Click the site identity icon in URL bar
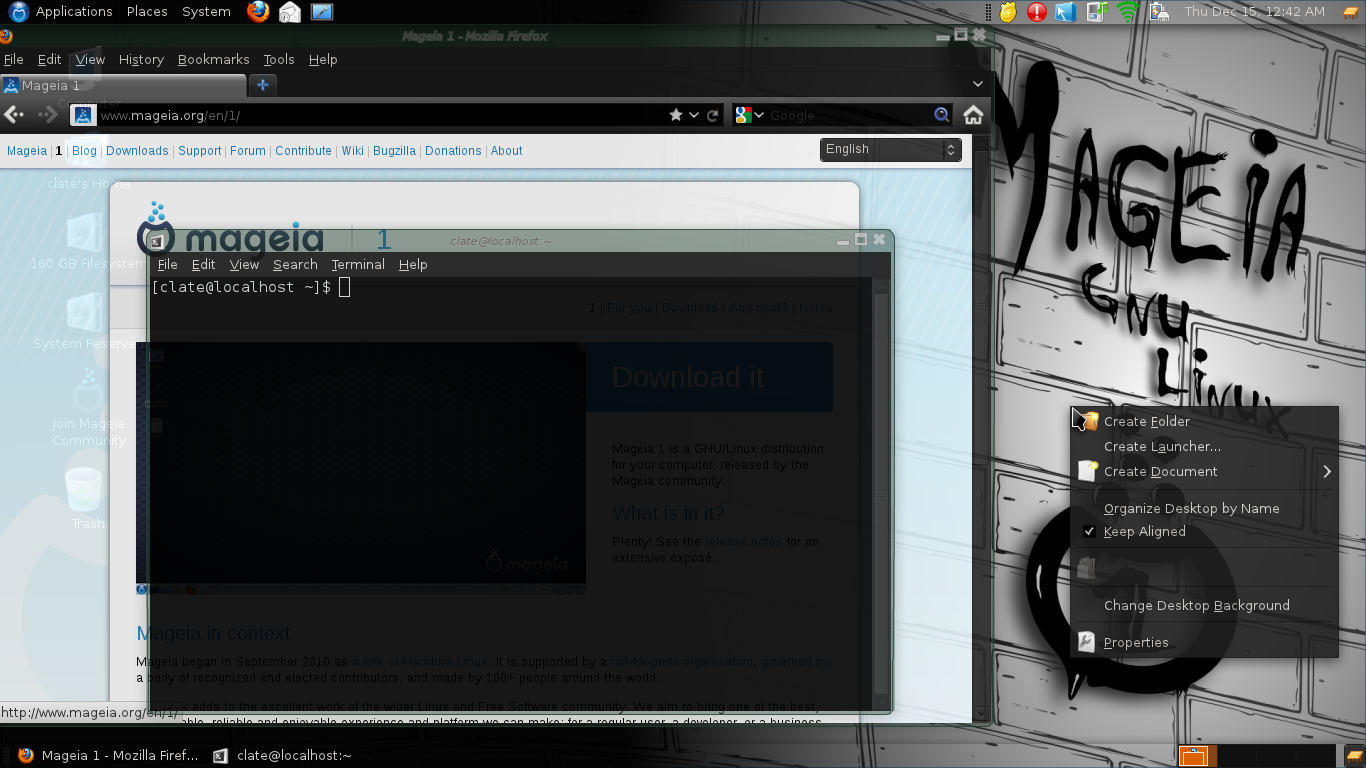 pyautogui.click(x=83, y=115)
